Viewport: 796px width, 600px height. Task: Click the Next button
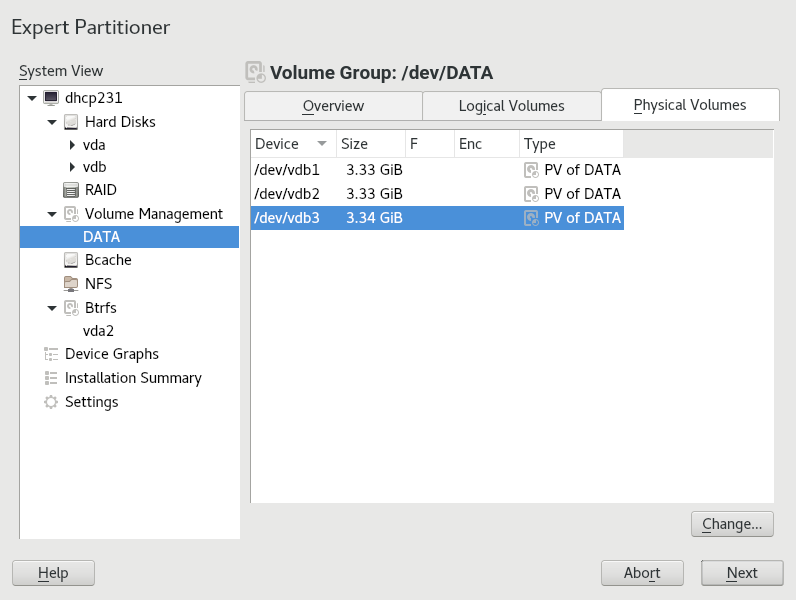741,573
